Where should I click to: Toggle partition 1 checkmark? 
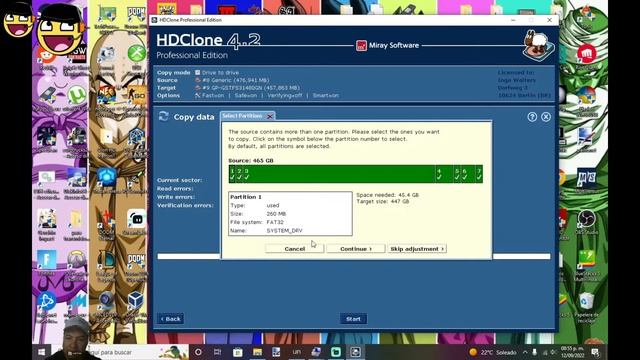coord(232,177)
